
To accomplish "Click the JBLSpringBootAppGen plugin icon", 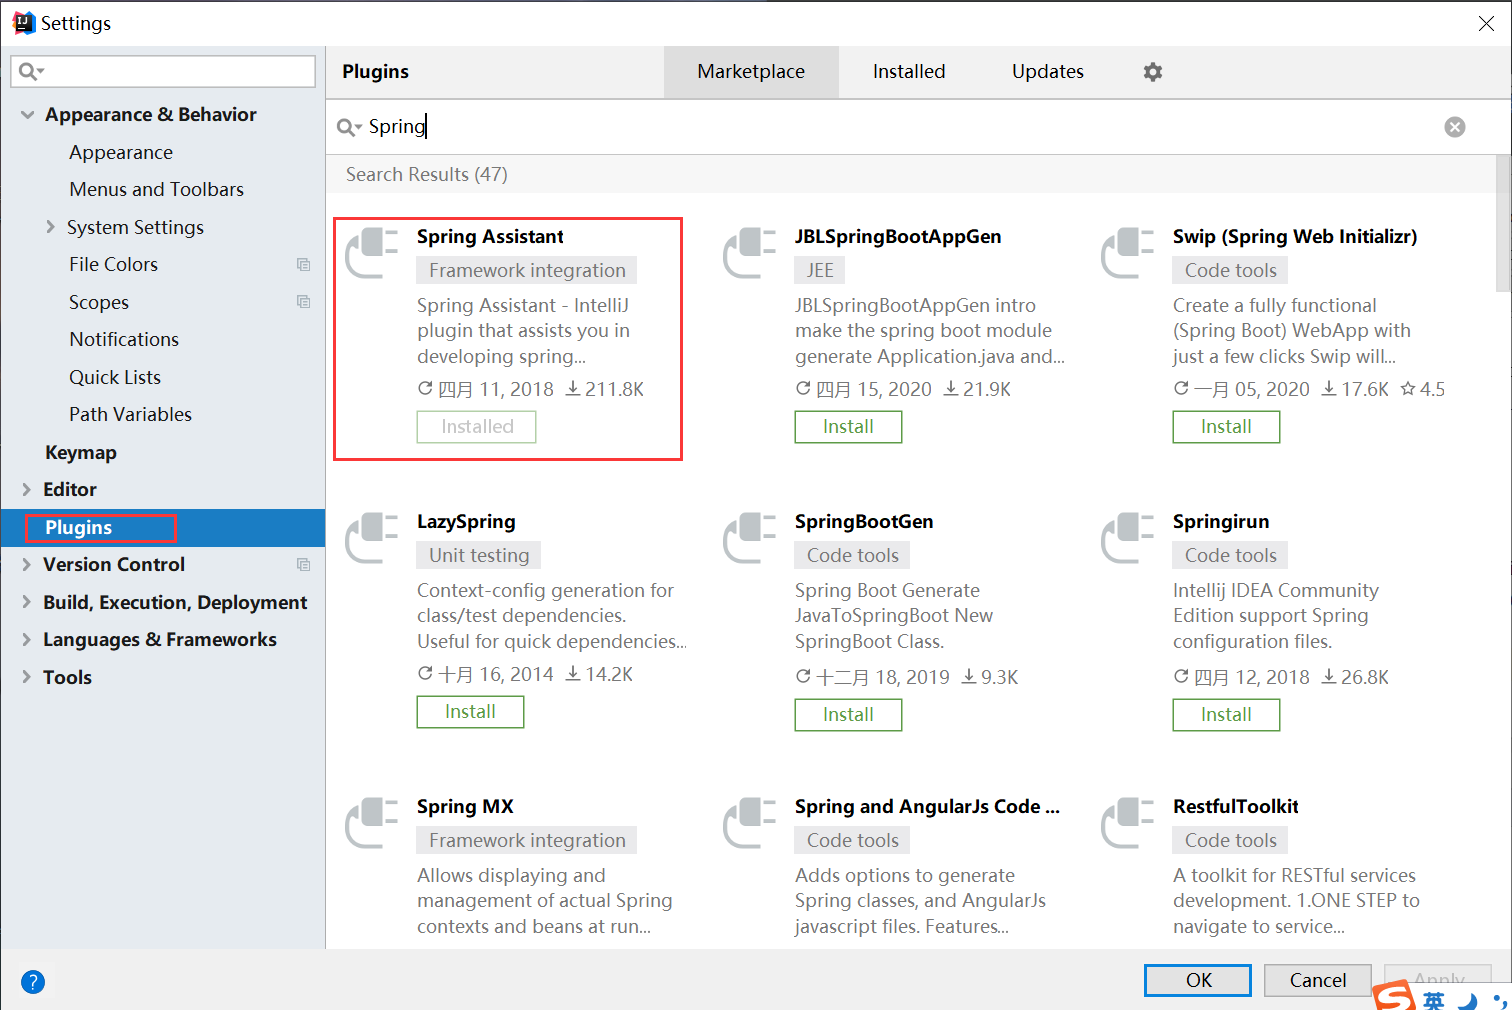I will (x=750, y=253).
